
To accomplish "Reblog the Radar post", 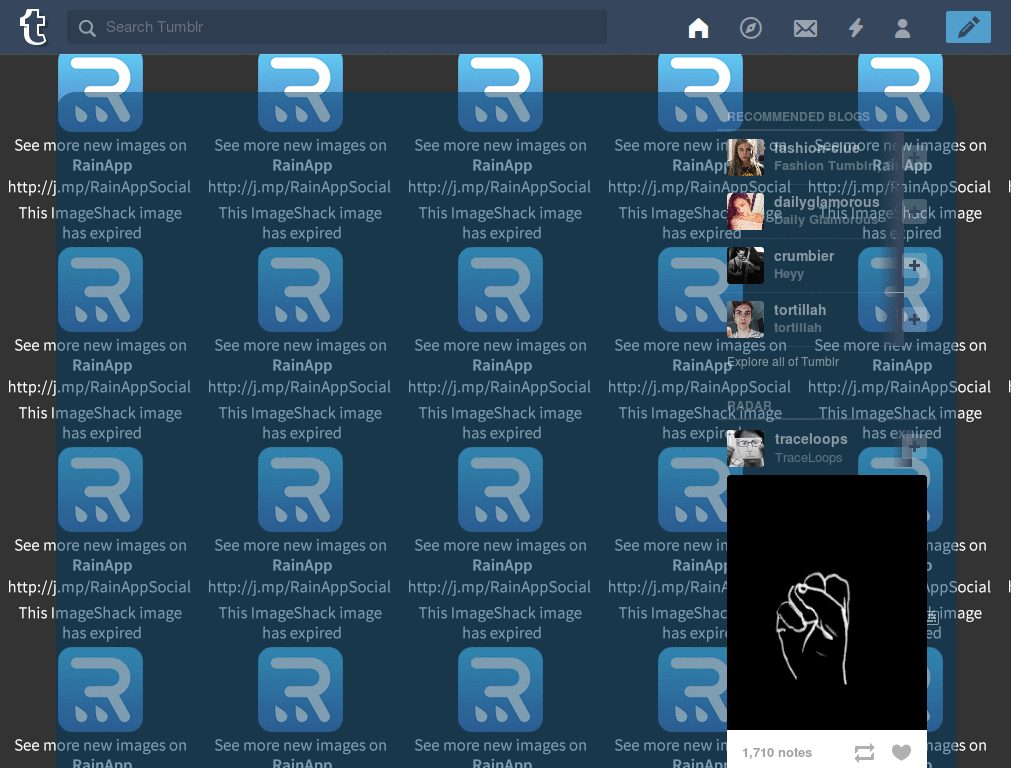I will pyautogui.click(x=864, y=753).
